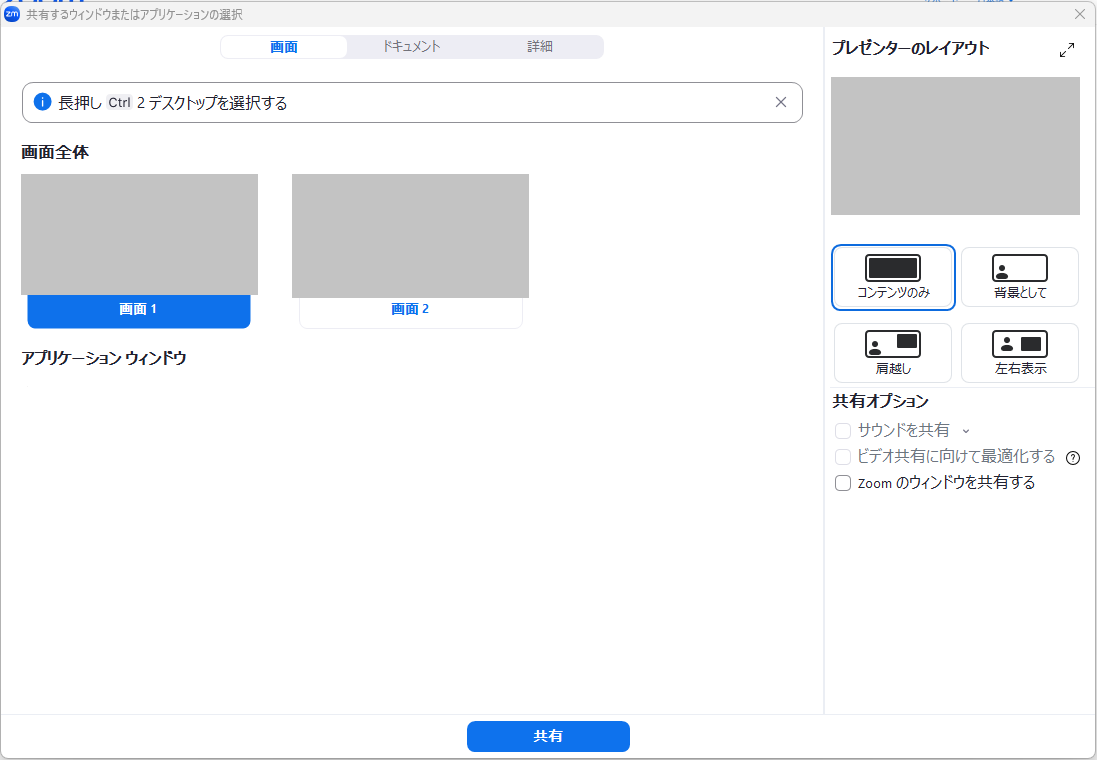Screen dimensions: 1097x760
Task: Click the Zoom logo in title bar
Action: point(12,14)
